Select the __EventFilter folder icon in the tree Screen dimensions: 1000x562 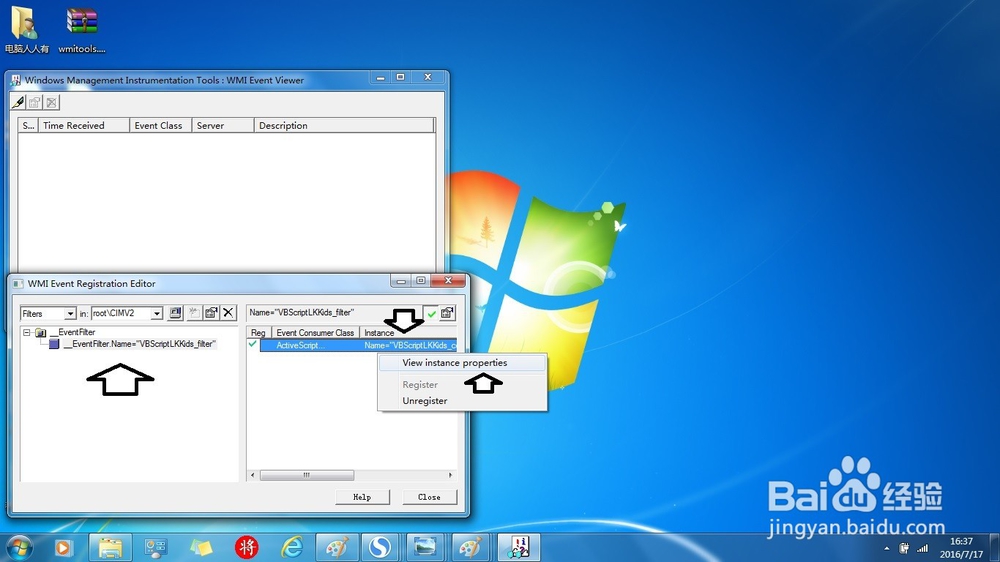[41, 332]
